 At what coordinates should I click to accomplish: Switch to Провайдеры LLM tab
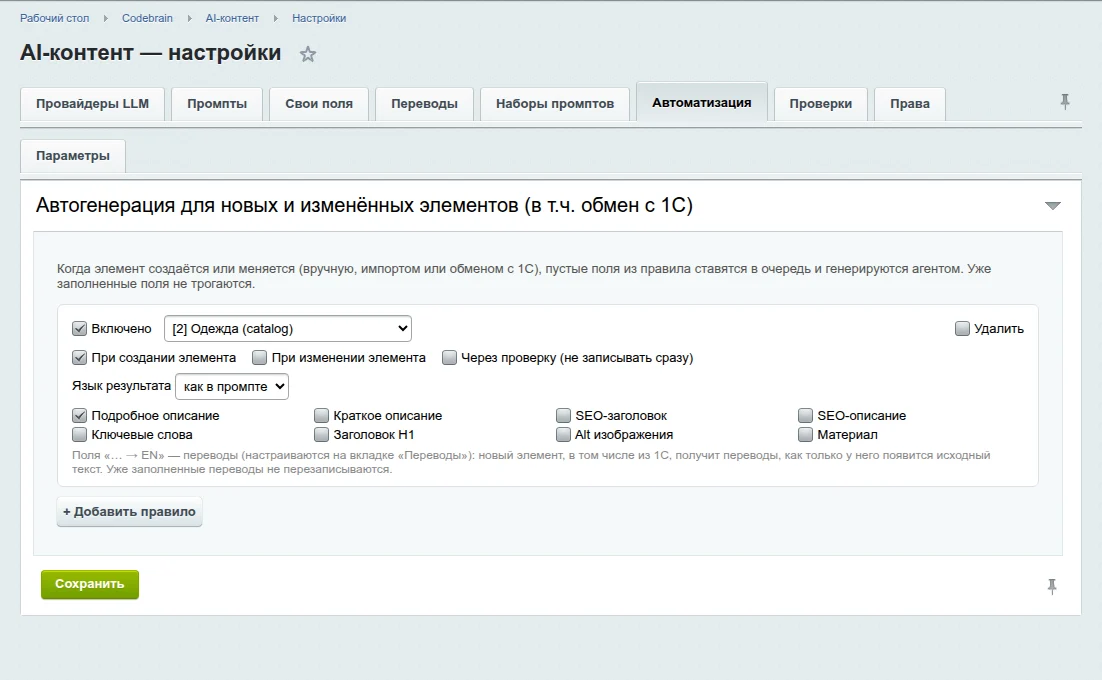tap(92, 104)
